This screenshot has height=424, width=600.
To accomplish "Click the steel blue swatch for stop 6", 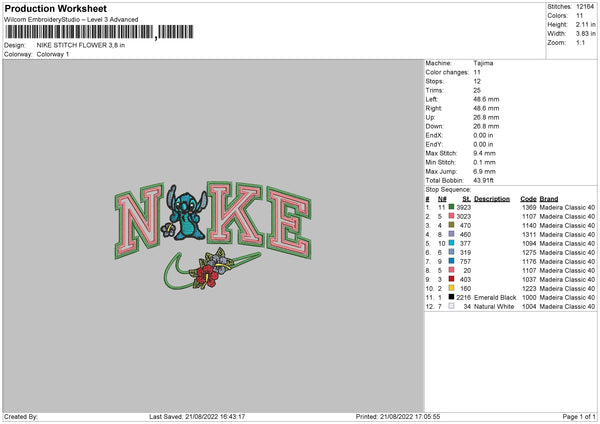I will pyautogui.click(x=452, y=252).
